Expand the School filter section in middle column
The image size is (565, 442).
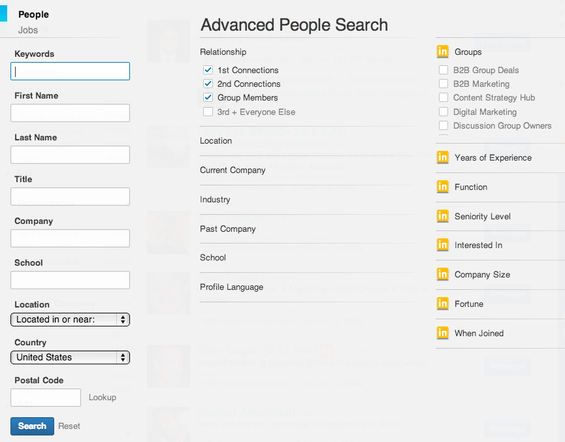213,258
